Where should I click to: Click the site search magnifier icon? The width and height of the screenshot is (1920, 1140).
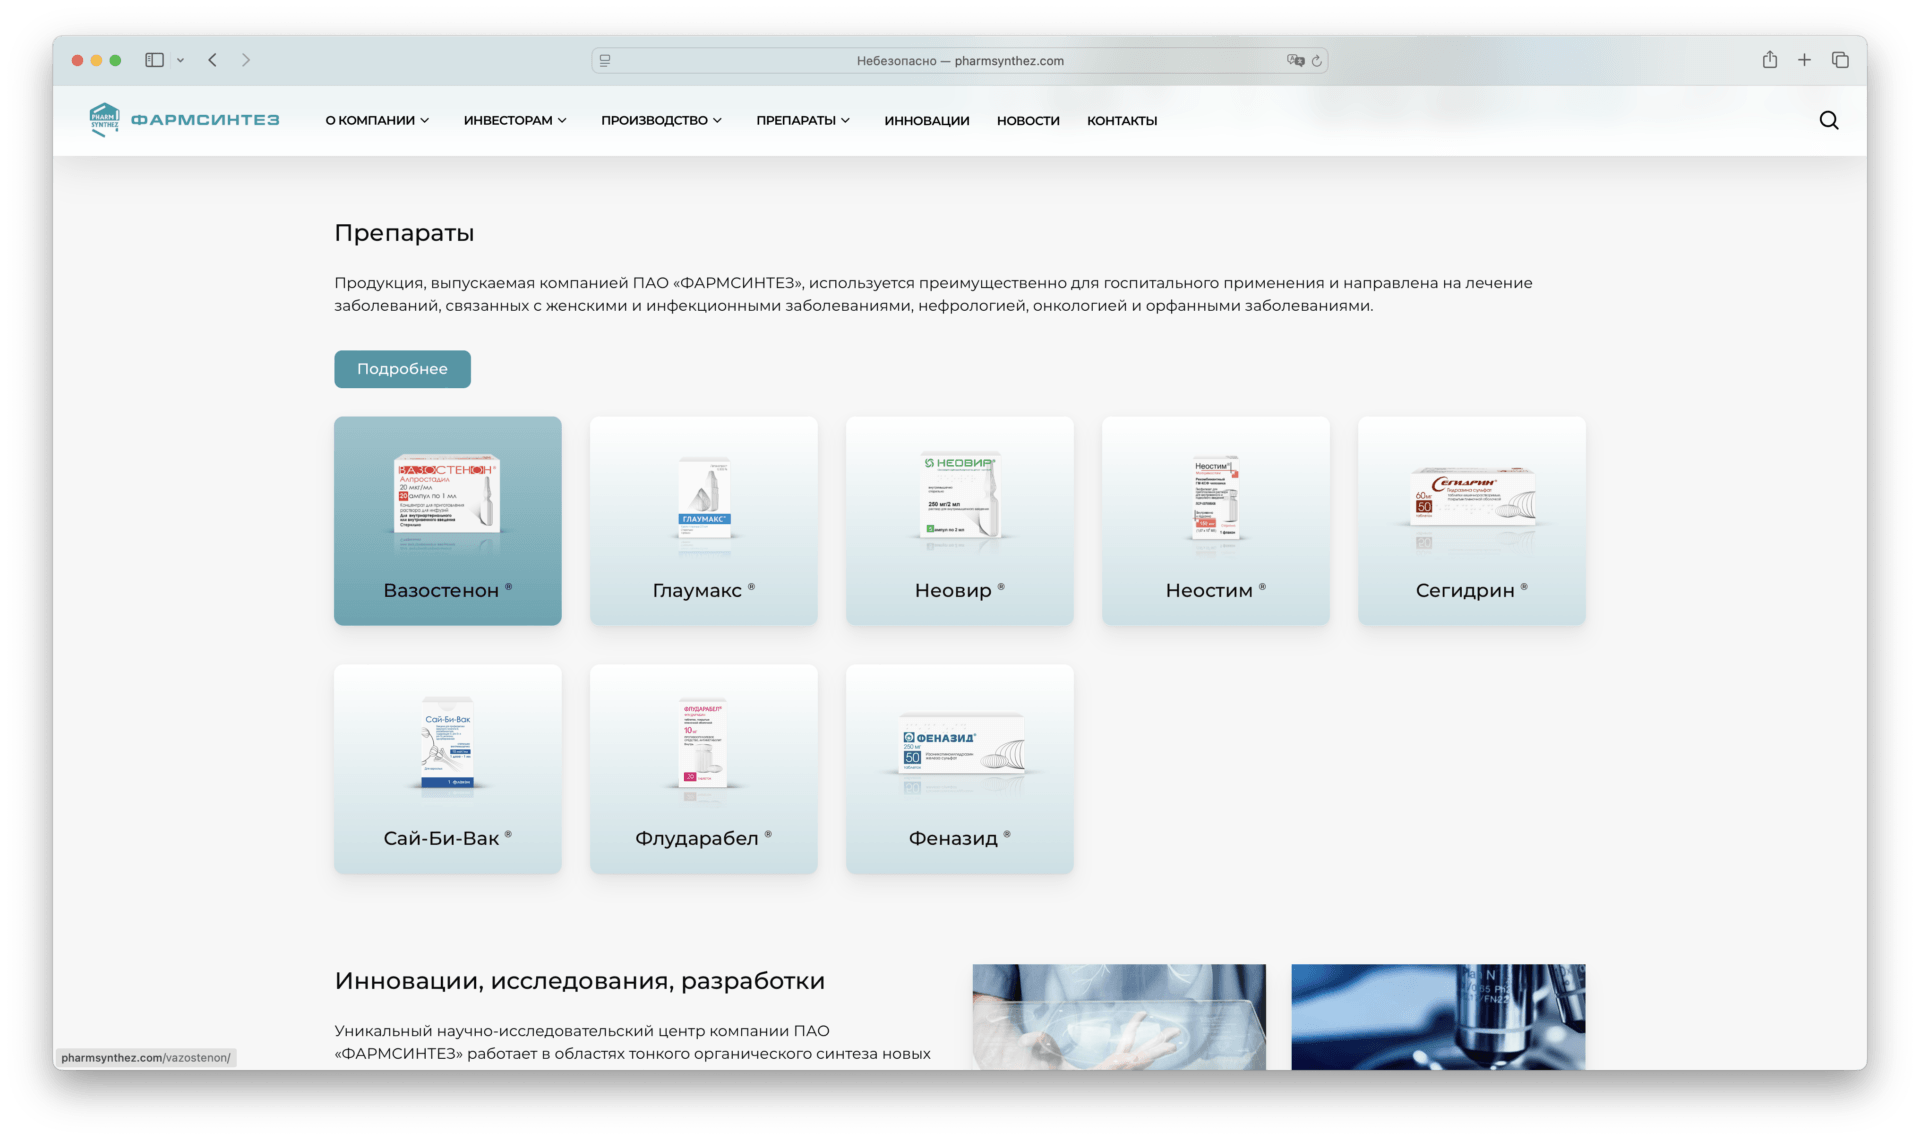[1828, 120]
